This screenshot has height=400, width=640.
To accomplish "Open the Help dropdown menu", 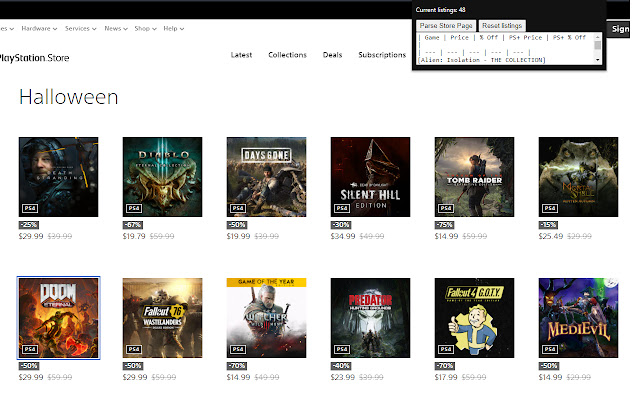I will pos(174,29).
